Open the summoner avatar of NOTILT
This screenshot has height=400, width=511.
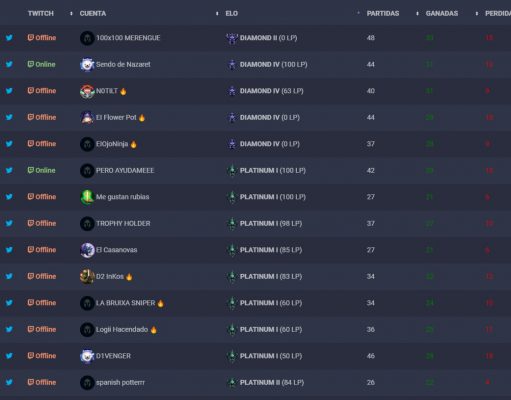pyautogui.click(x=87, y=91)
